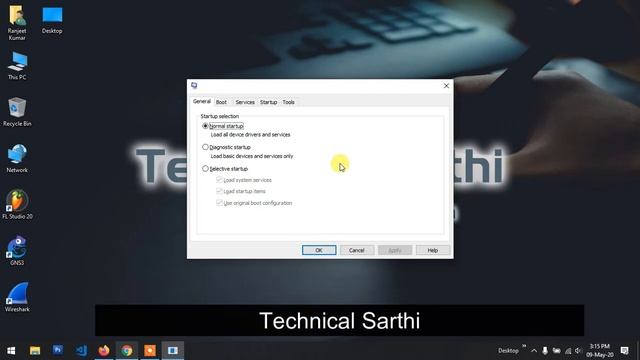Viewport: 640px width, 360px height.
Task: Open Firefox from the taskbar
Action: pos(104,351)
